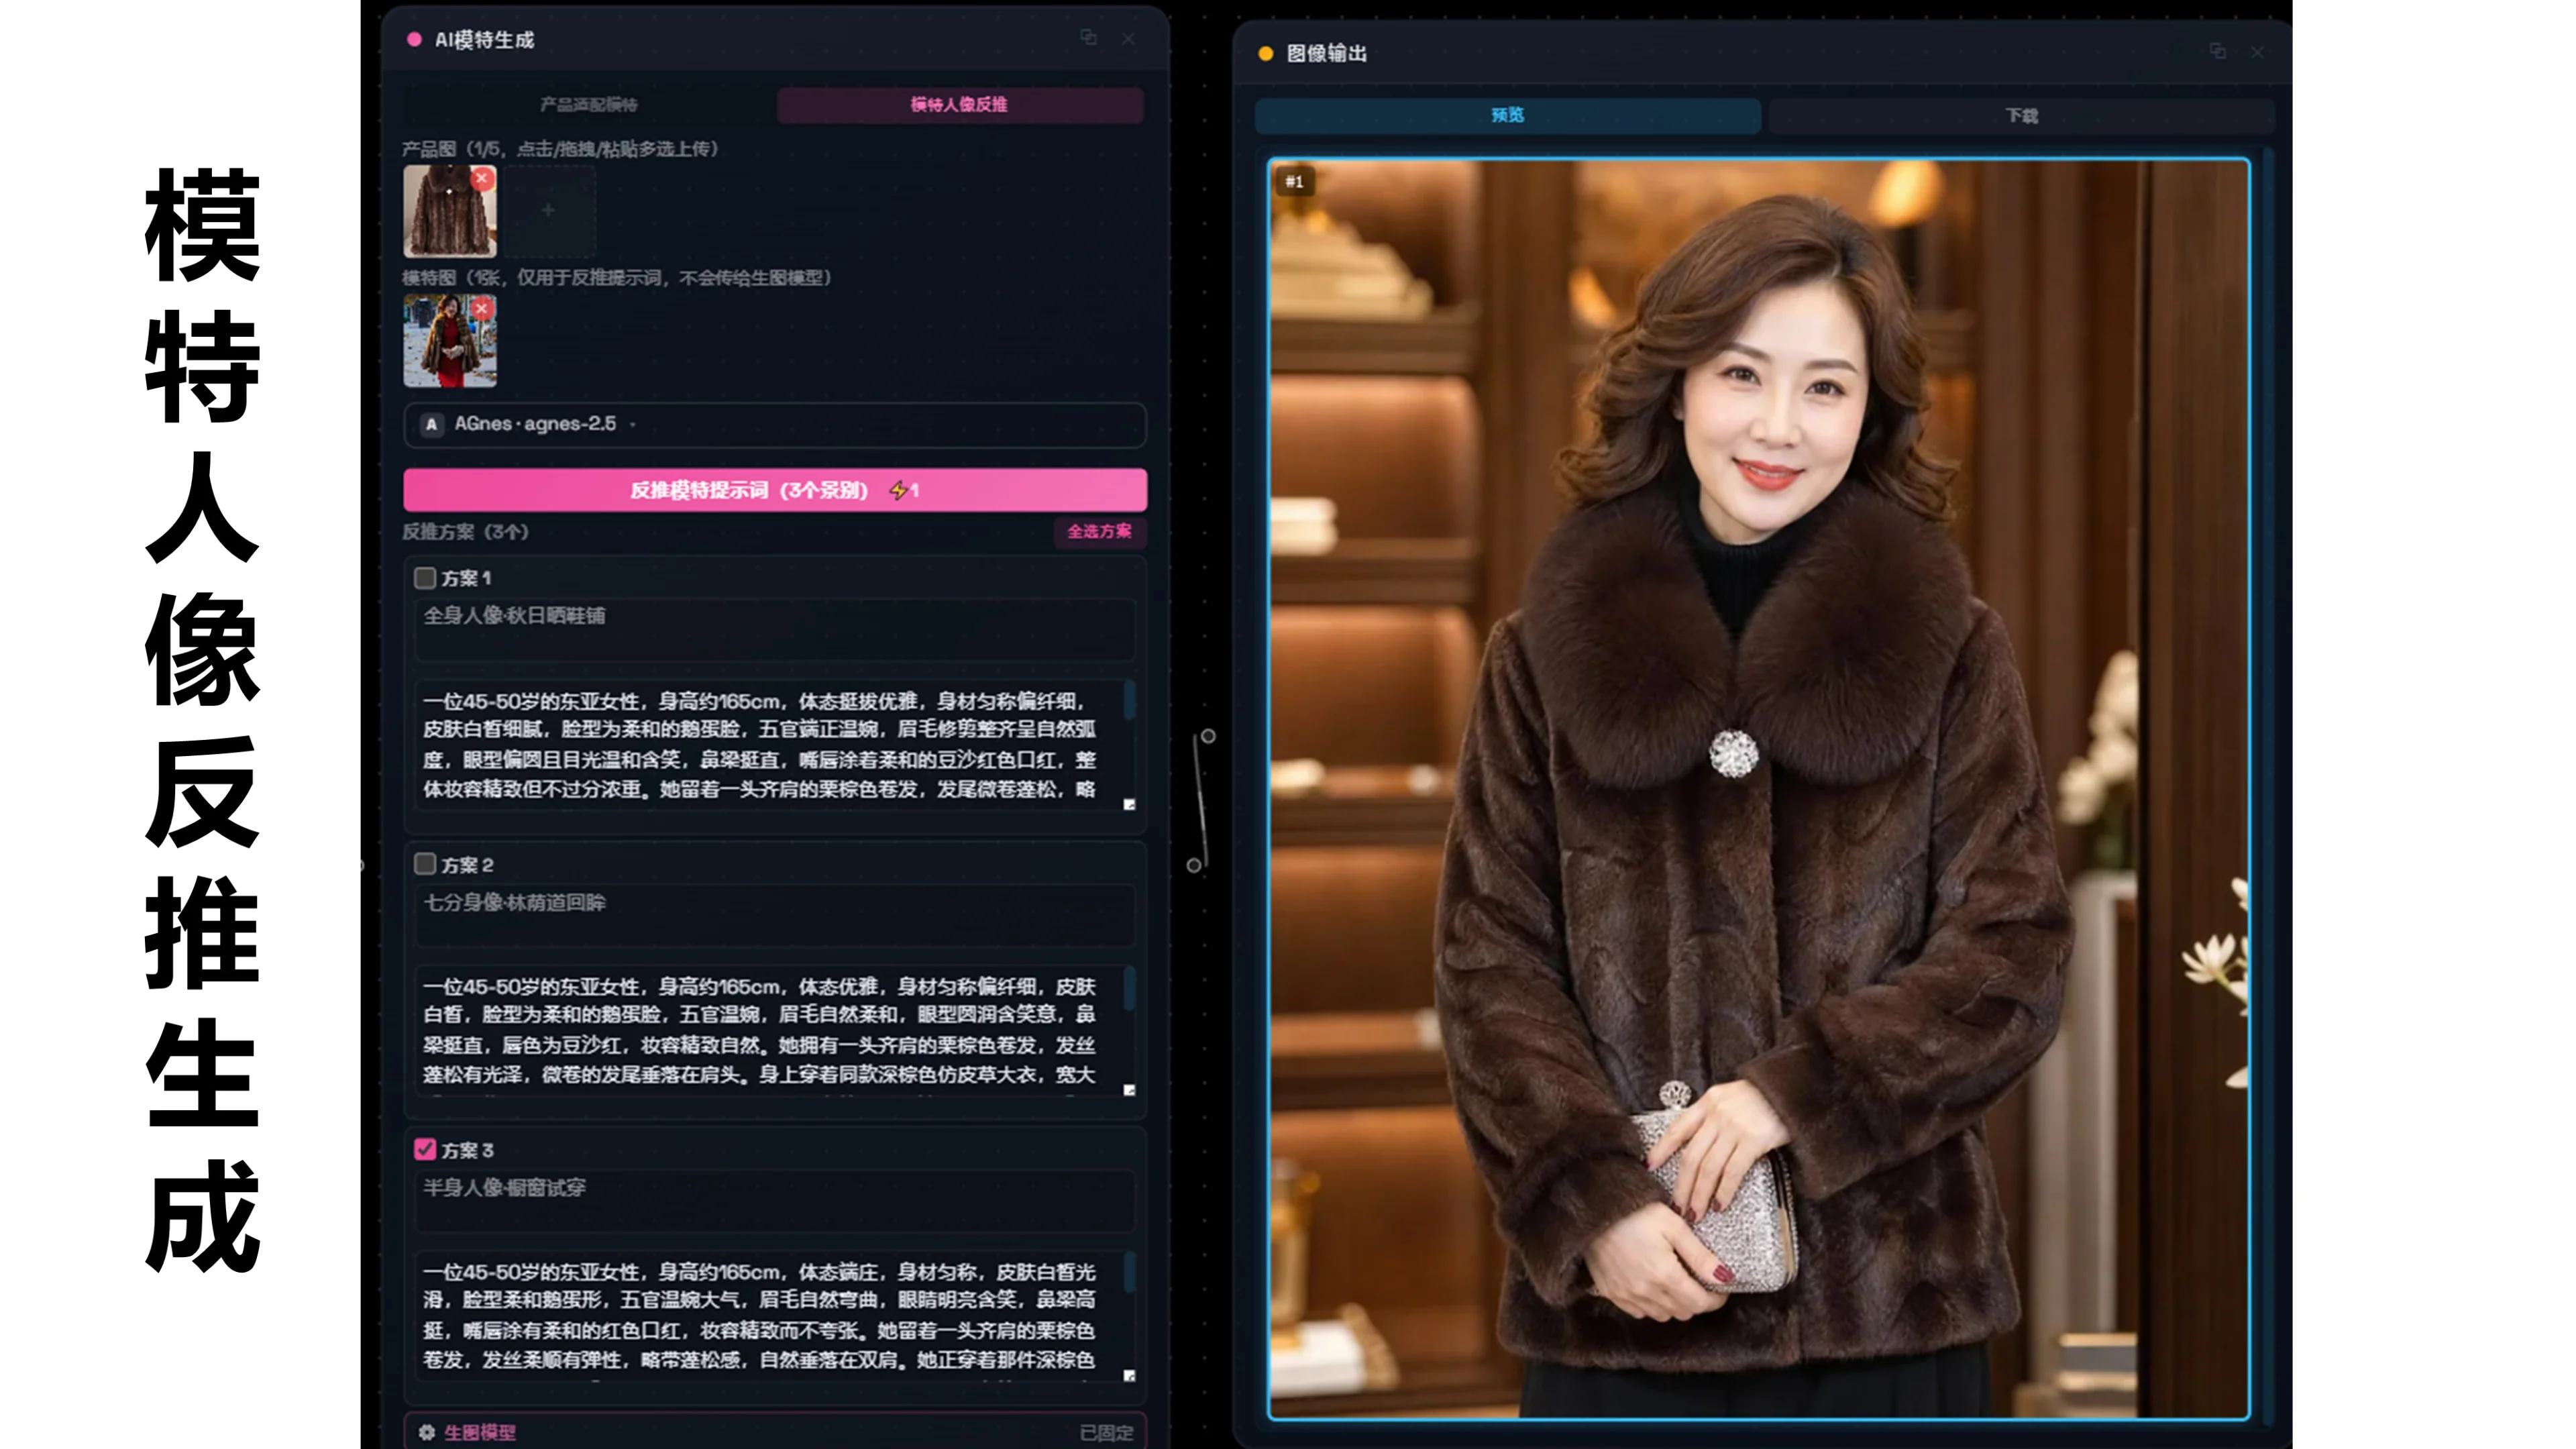Add another product image with plus tile
The width and height of the screenshot is (2576, 1449).
coord(548,211)
